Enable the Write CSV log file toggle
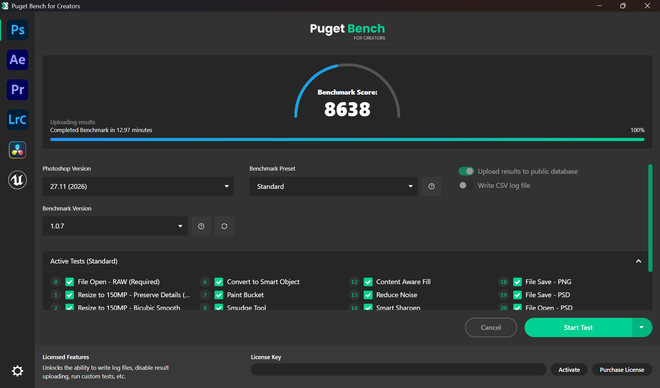This screenshot has height=388, width=660. click(466, 186)
